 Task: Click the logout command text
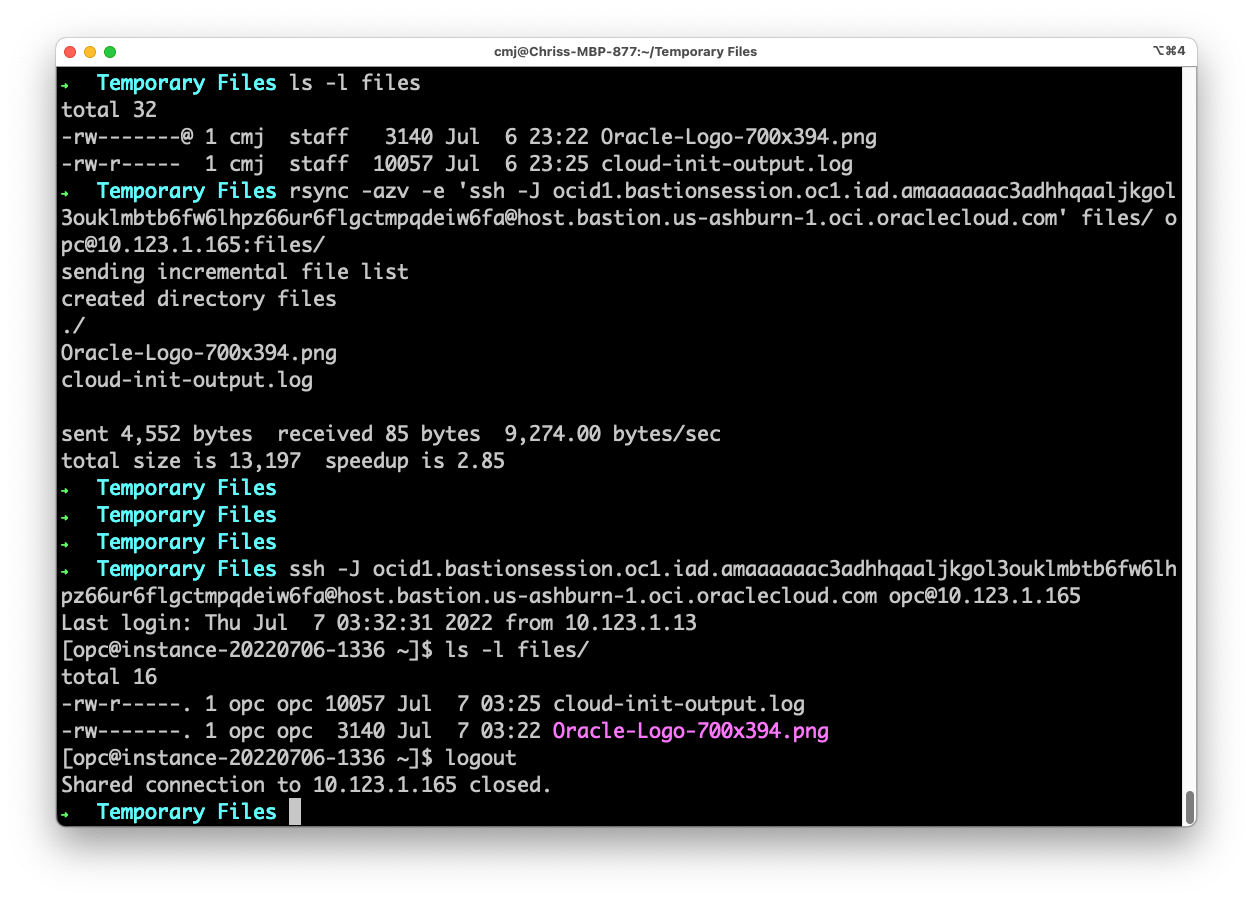[485, 757]
